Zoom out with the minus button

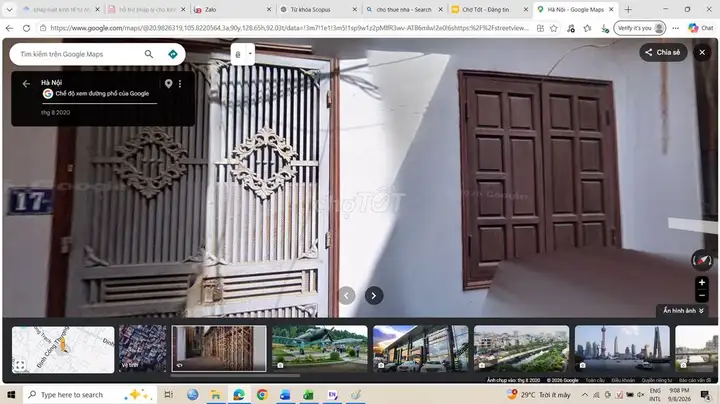[x=702, y=296]
